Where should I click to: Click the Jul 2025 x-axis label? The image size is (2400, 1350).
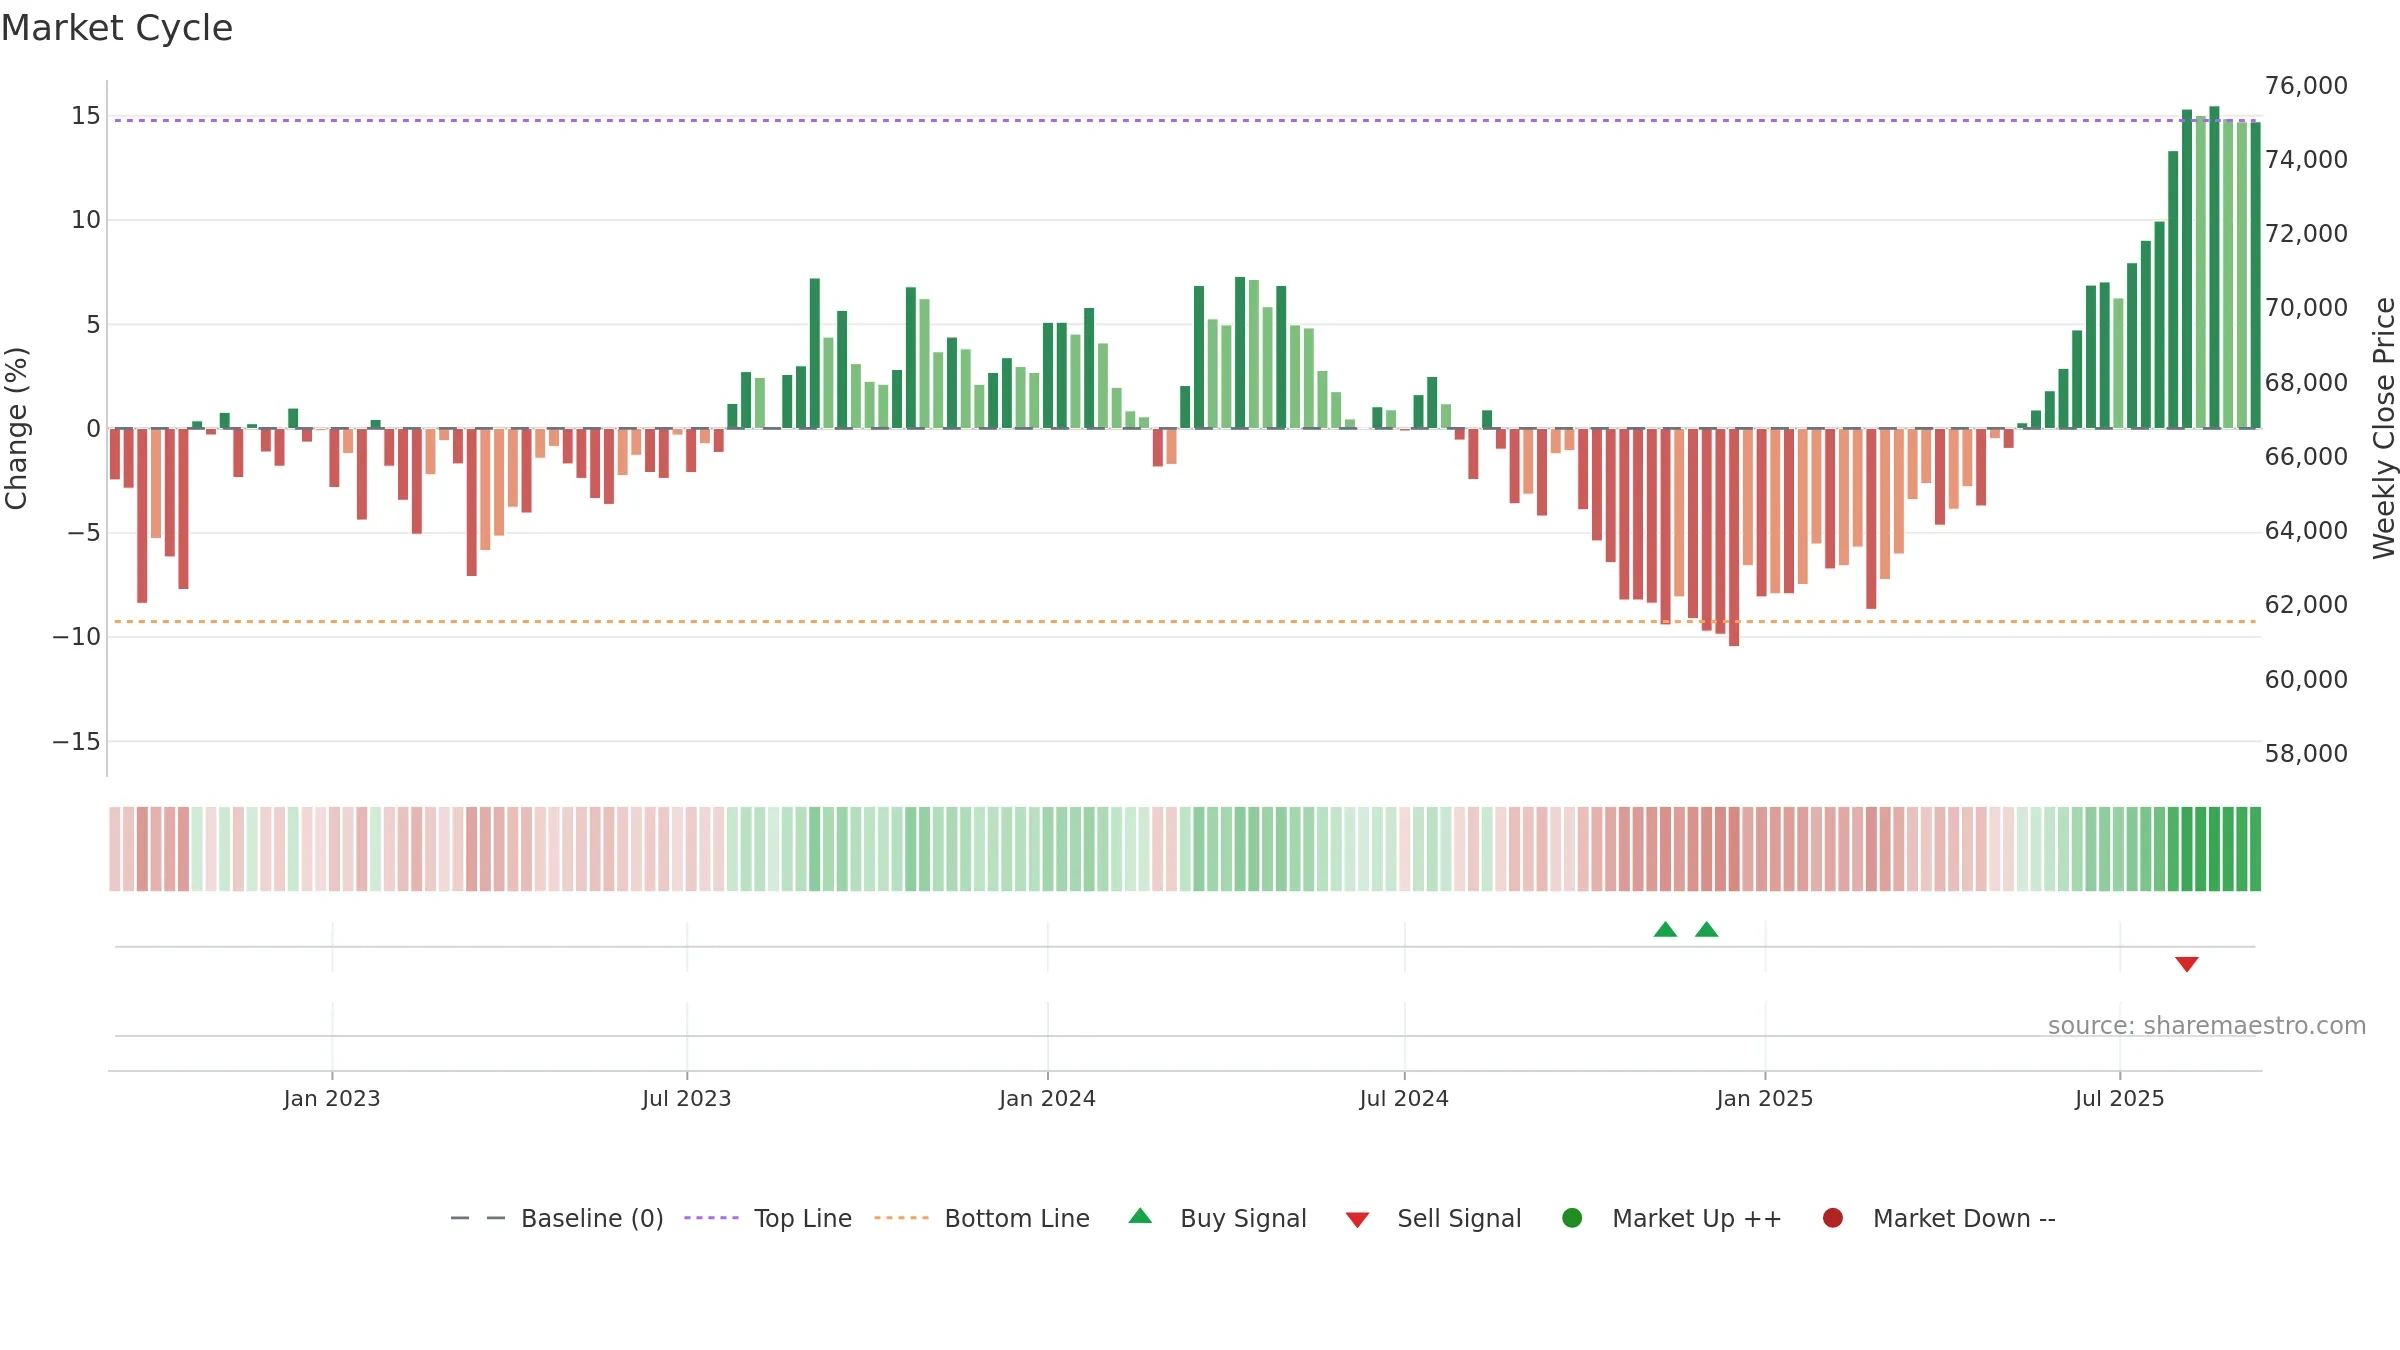(x=2120, y=1098)
